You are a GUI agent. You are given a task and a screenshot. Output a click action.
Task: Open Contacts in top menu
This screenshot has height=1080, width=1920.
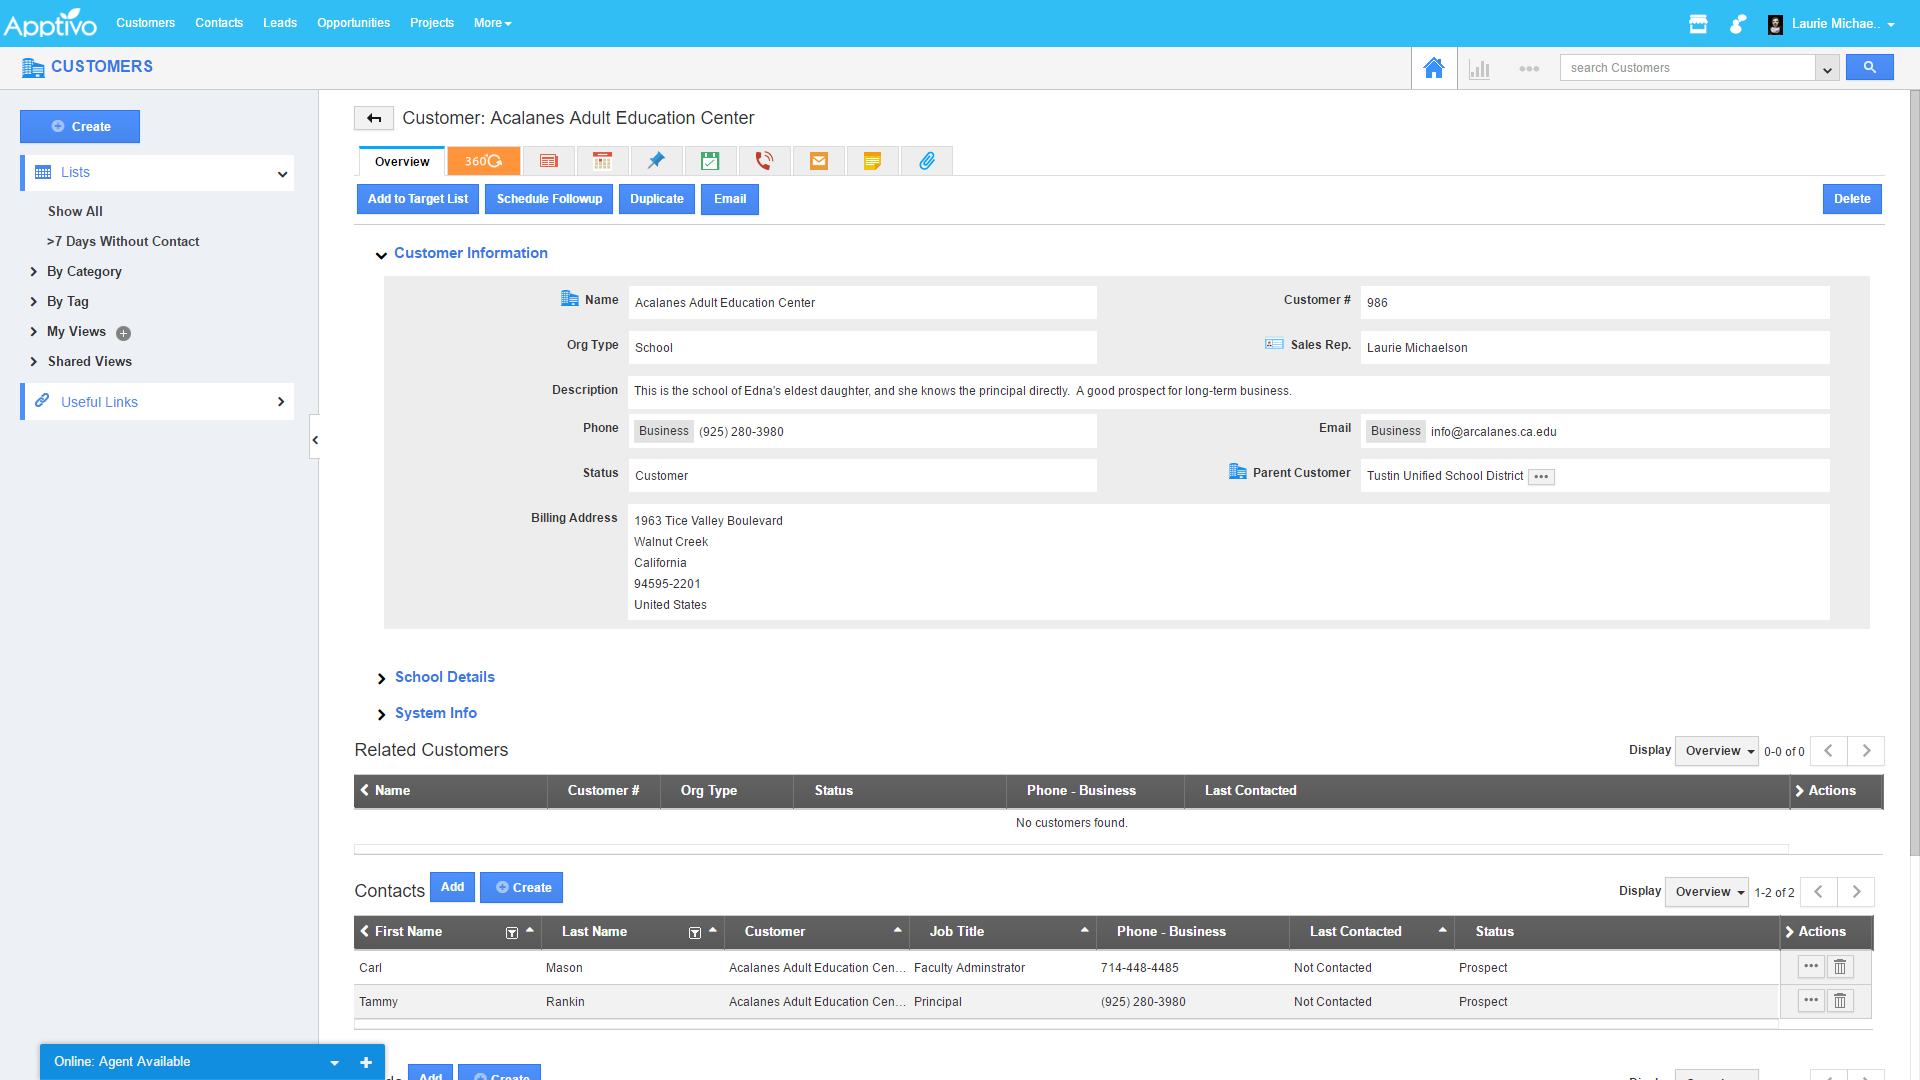219,23
